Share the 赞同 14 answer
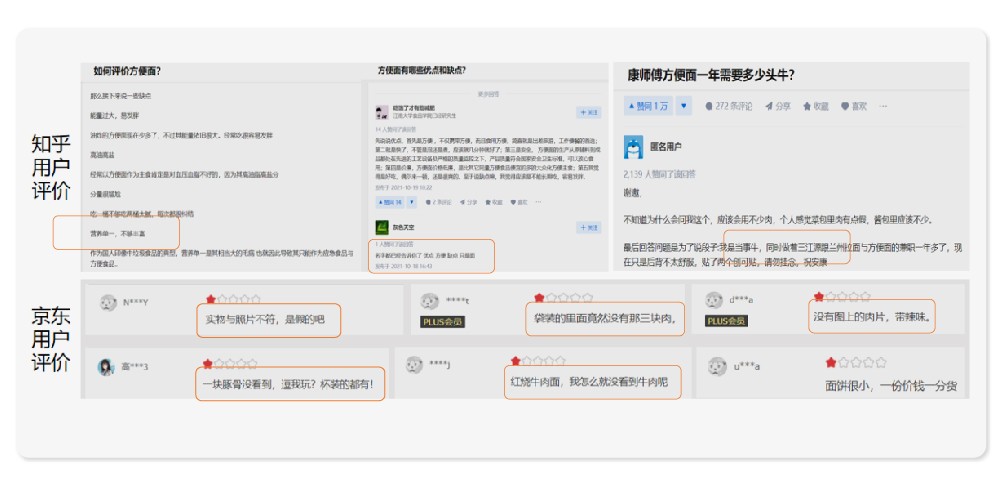Screen dimensions: 1002x486 tap(468, 202)
